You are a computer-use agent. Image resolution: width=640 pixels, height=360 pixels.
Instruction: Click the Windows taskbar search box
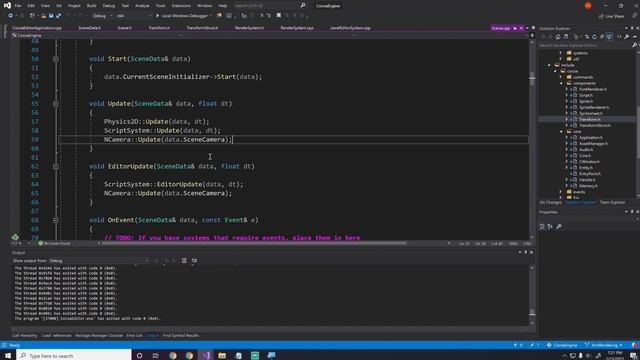pyautogui.click(x=74, y=356)
